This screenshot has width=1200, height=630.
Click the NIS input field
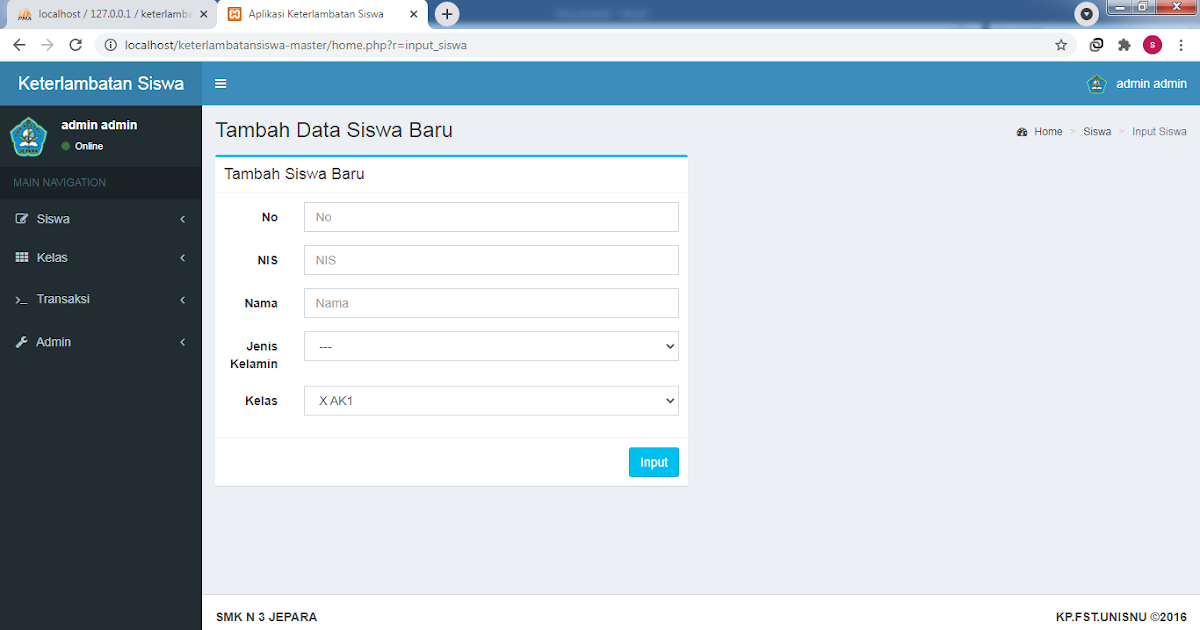(x=491, y=260)
